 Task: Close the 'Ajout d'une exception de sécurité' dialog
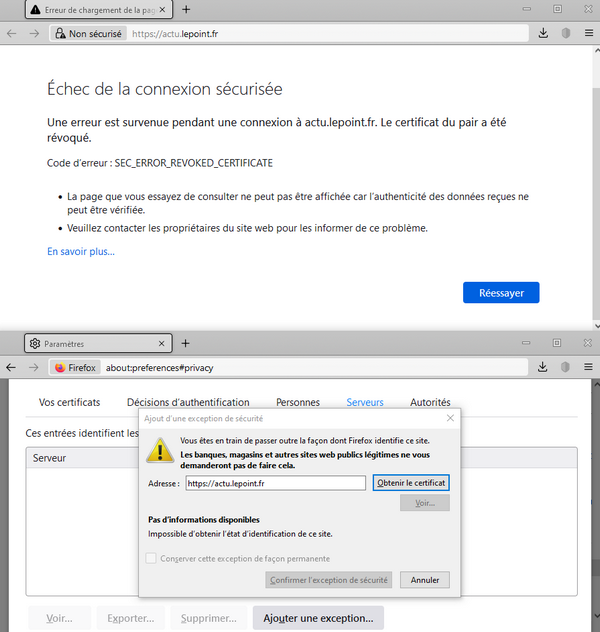tap(450, 418)
